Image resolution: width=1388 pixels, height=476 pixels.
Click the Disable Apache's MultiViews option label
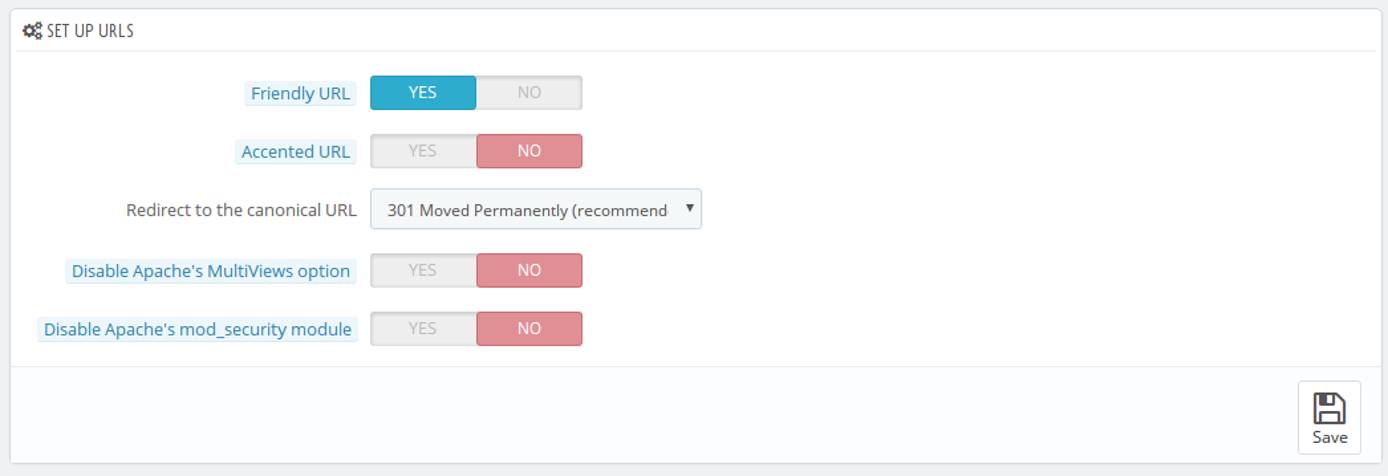(x=211, y=271)
